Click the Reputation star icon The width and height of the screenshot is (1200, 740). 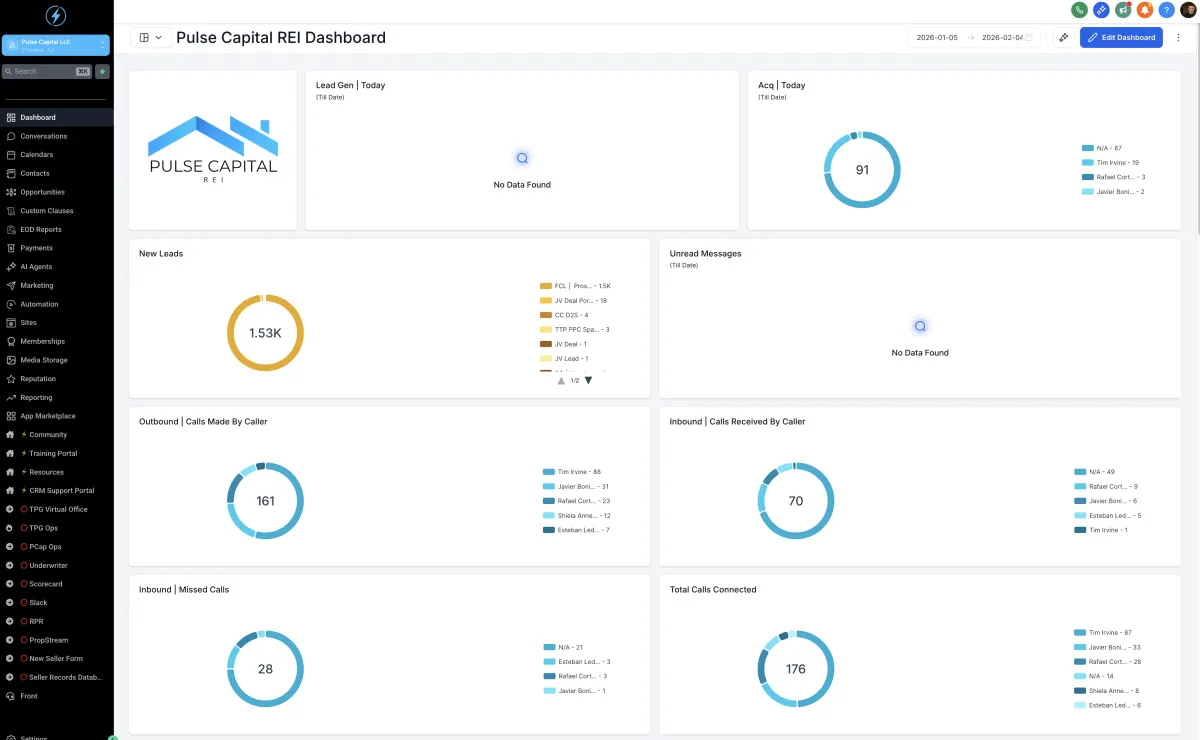click(x=10, y=379)
